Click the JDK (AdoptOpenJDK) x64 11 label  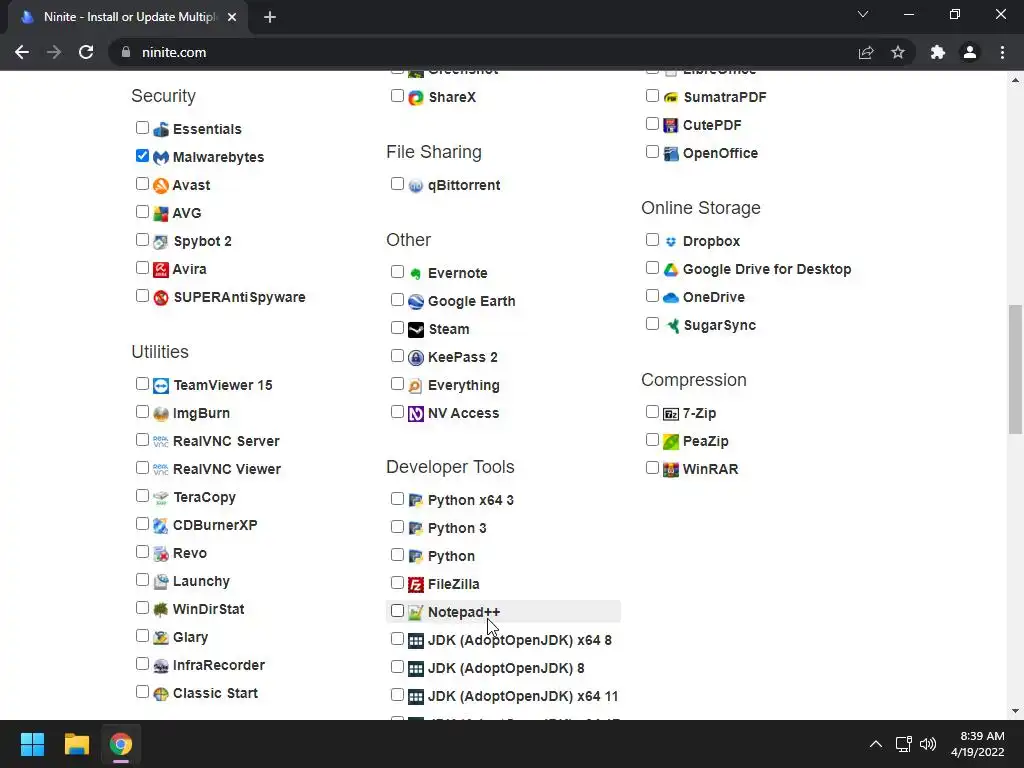(x=522, y=697)
